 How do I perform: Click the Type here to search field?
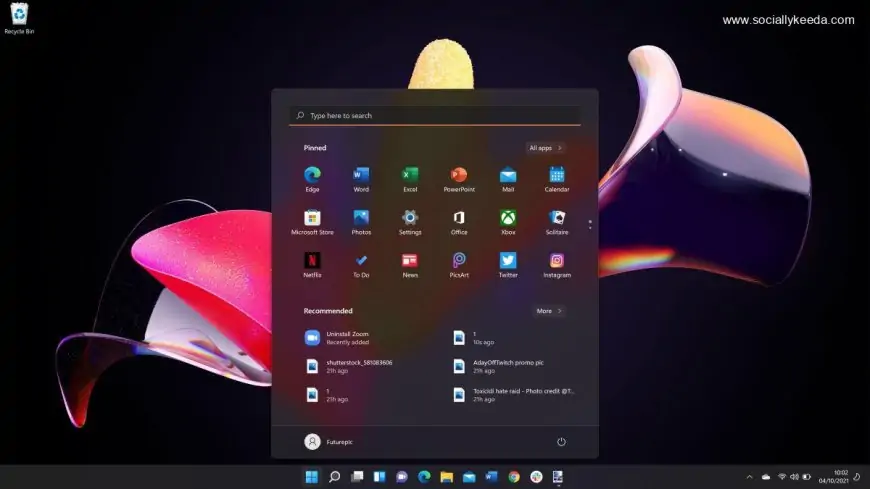[x=435, y=115]
